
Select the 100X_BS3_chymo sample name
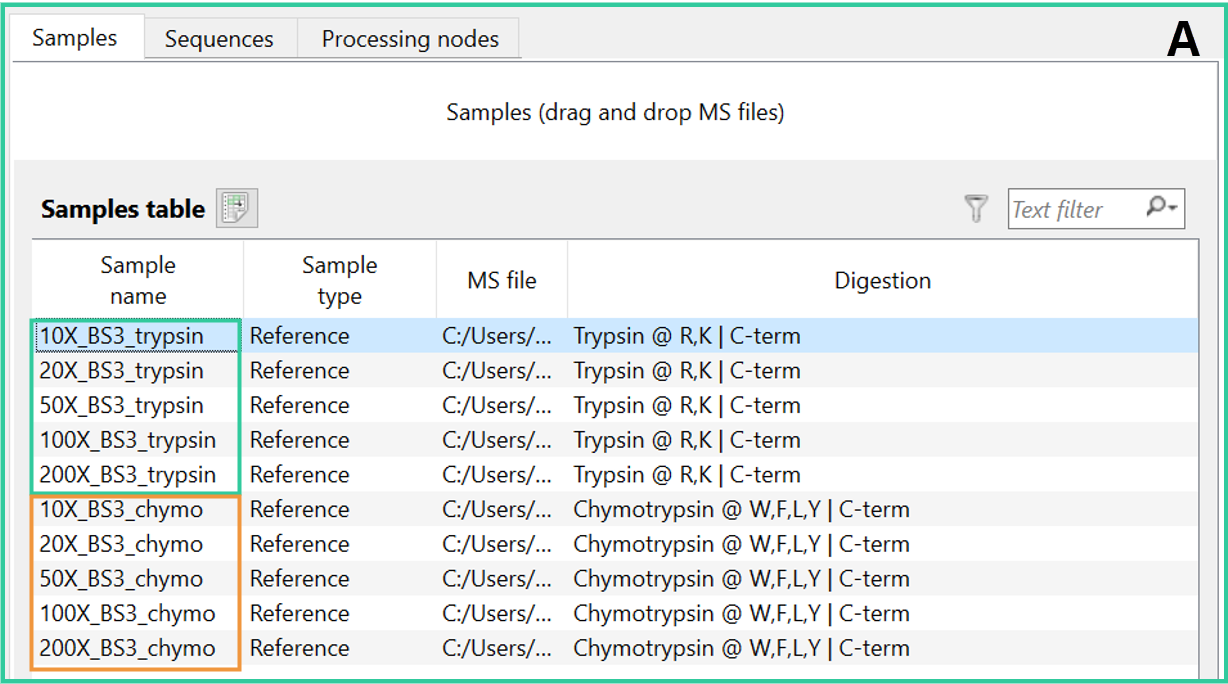tap(127, 614)
